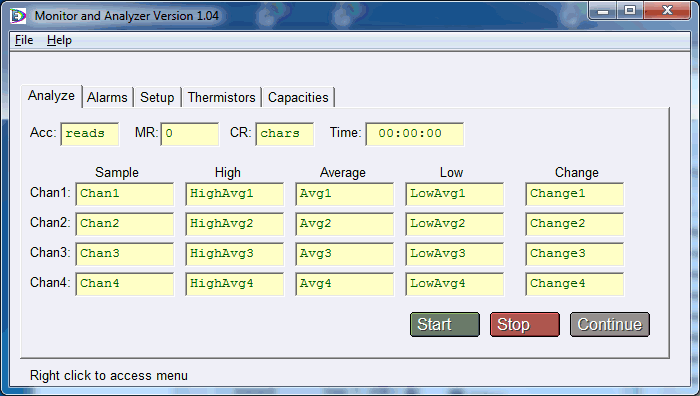
Task: Minimize the Monitor and Analyzer window
Action: (x=603, y=11)
